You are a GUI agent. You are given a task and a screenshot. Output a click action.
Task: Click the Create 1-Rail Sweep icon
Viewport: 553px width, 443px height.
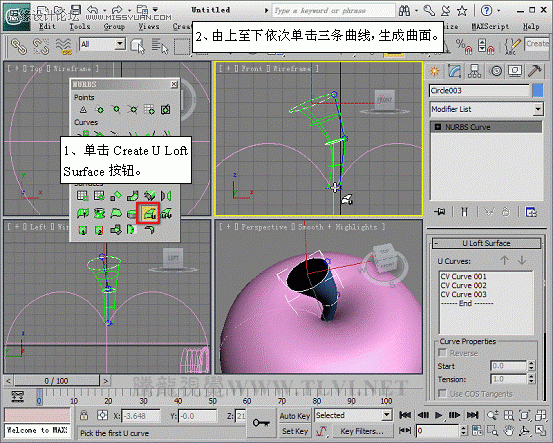click(82, 230)
